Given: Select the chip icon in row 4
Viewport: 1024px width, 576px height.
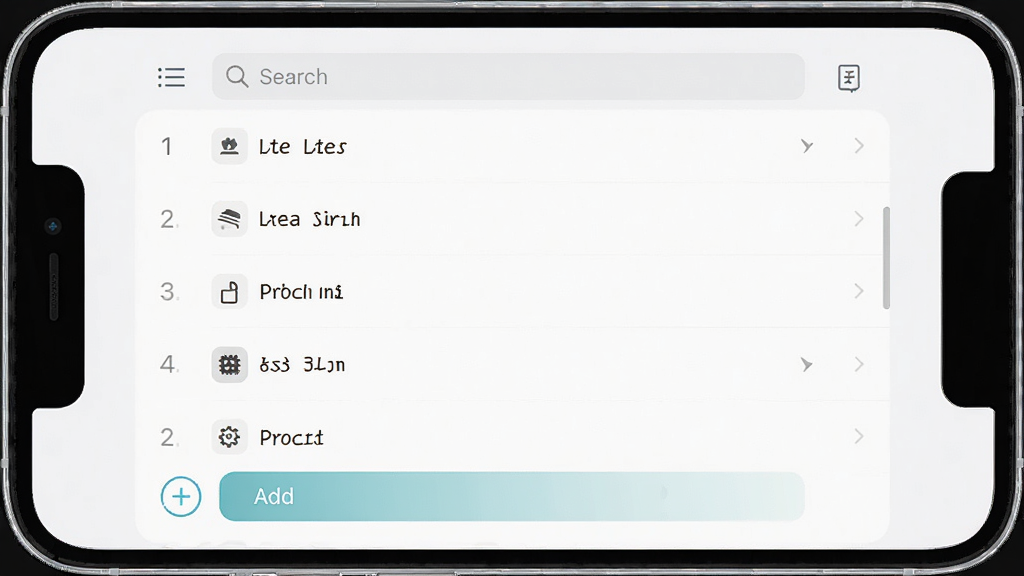Looking at the screenshot, I should pos(229,364).
